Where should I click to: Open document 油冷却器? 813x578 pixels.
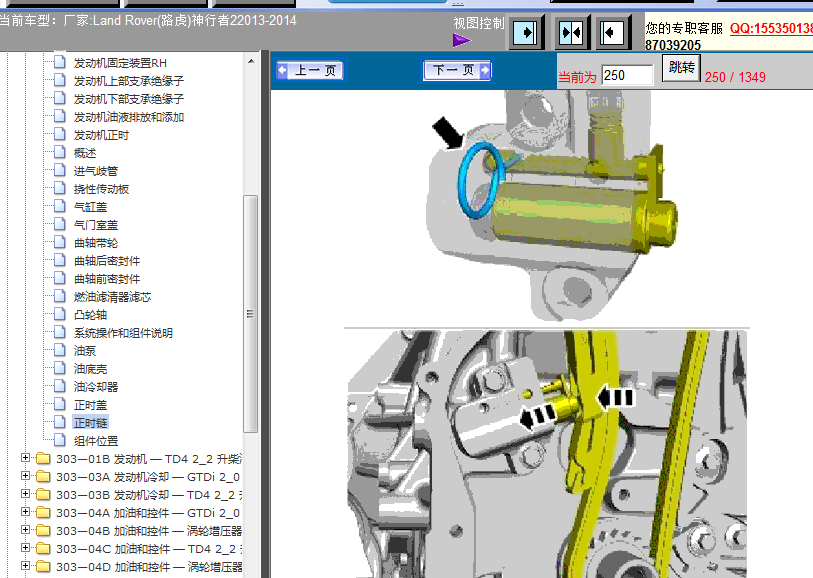point(96,387)
